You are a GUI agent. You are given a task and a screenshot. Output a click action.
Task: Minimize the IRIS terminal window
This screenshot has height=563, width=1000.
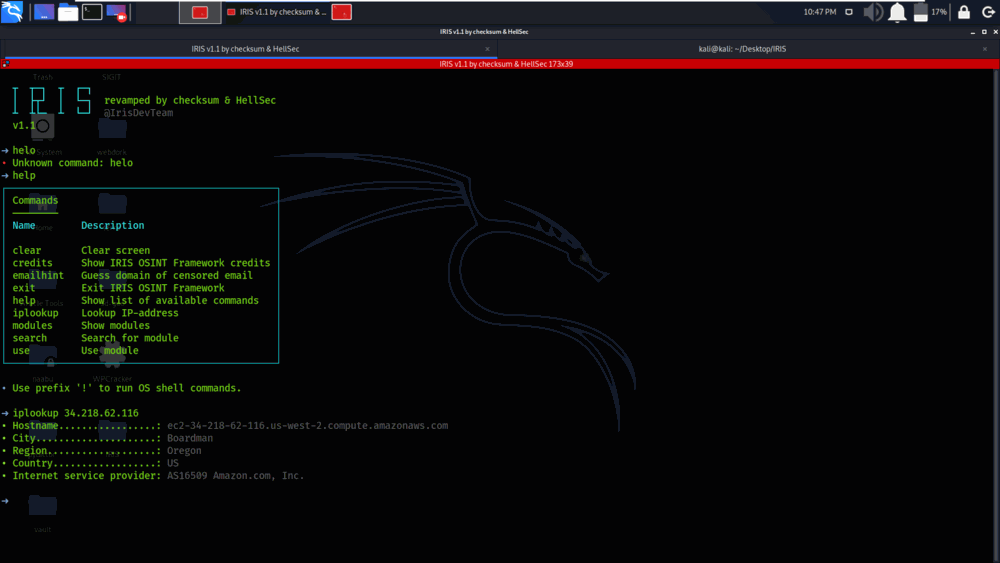973,32
